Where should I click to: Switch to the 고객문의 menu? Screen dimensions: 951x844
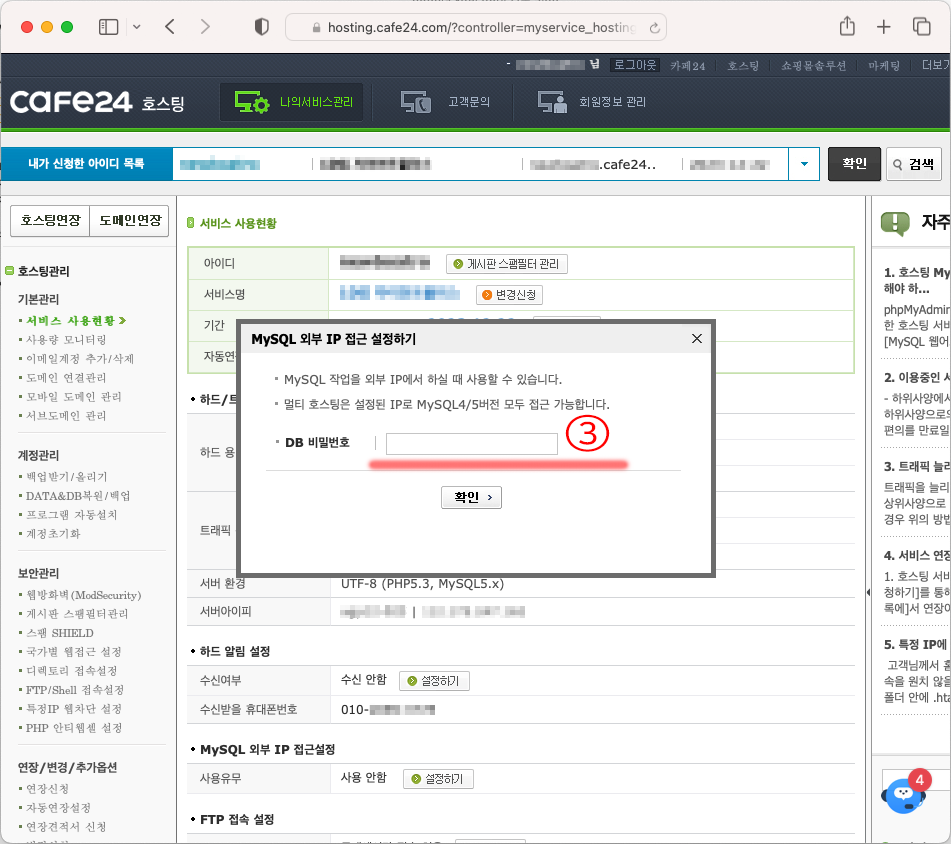point(445,102)
